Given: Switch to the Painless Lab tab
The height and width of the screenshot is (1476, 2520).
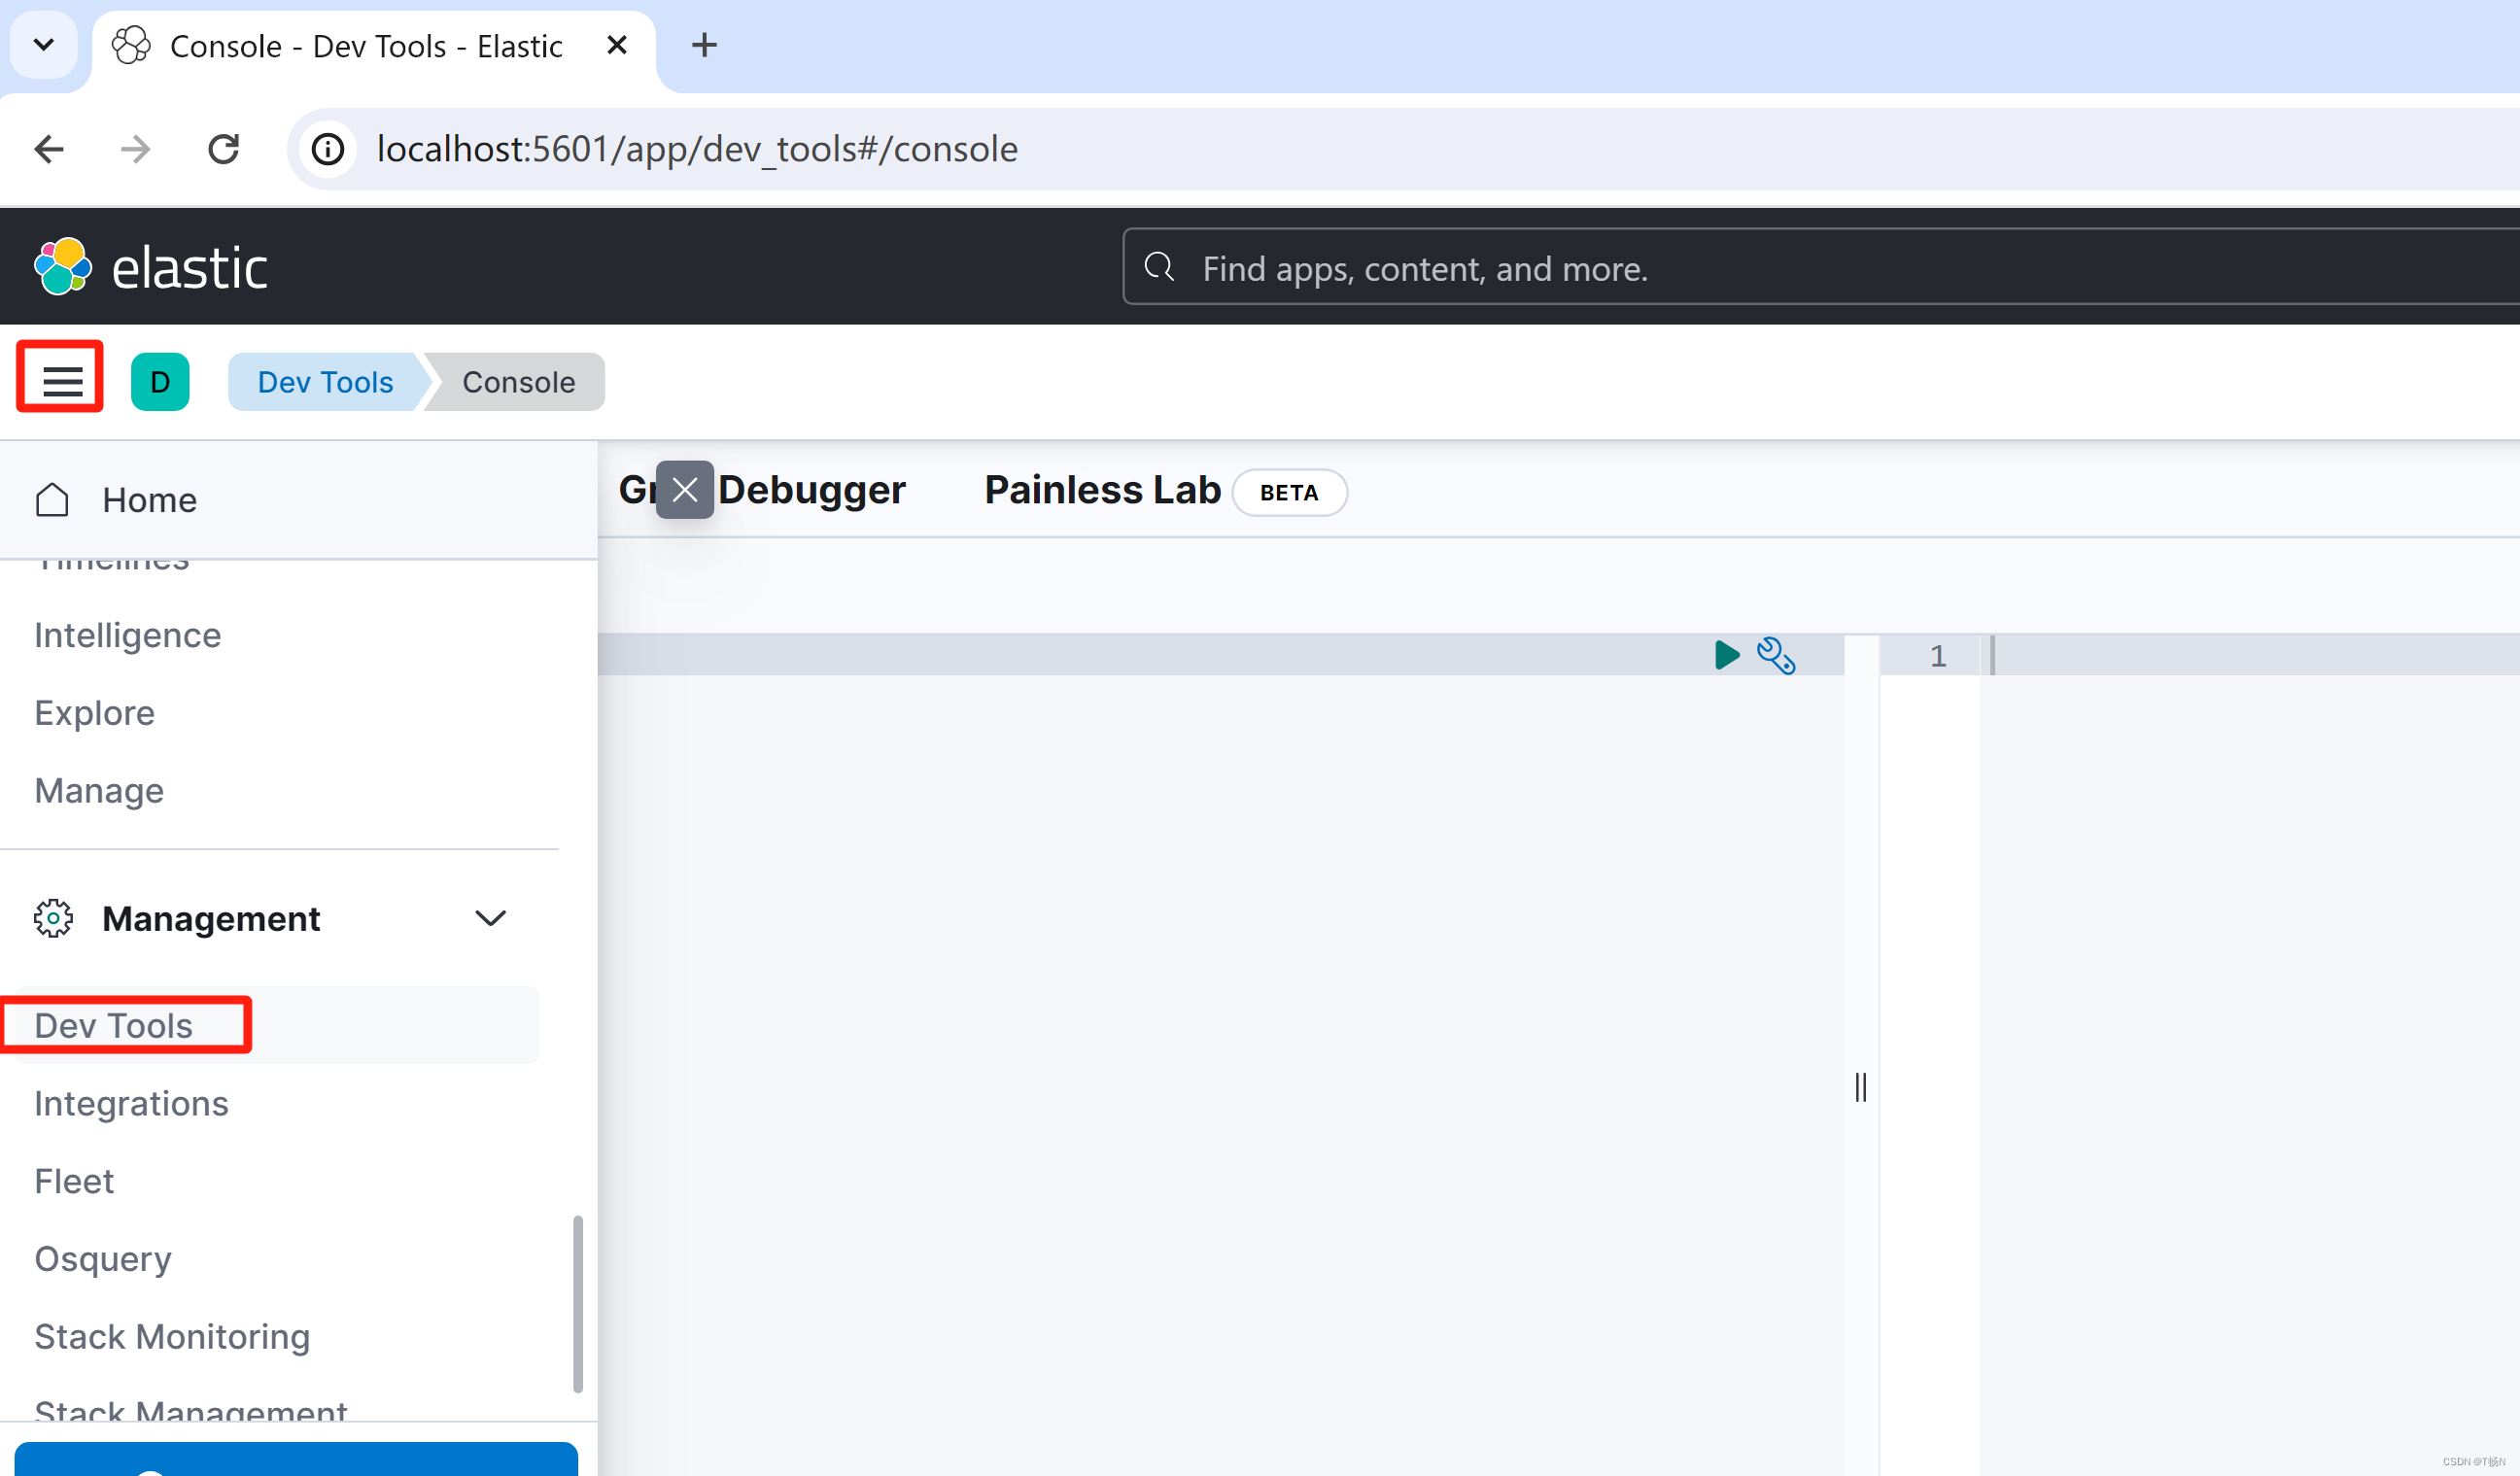Looking at the screenshot, I should [x=1101, y=489].
